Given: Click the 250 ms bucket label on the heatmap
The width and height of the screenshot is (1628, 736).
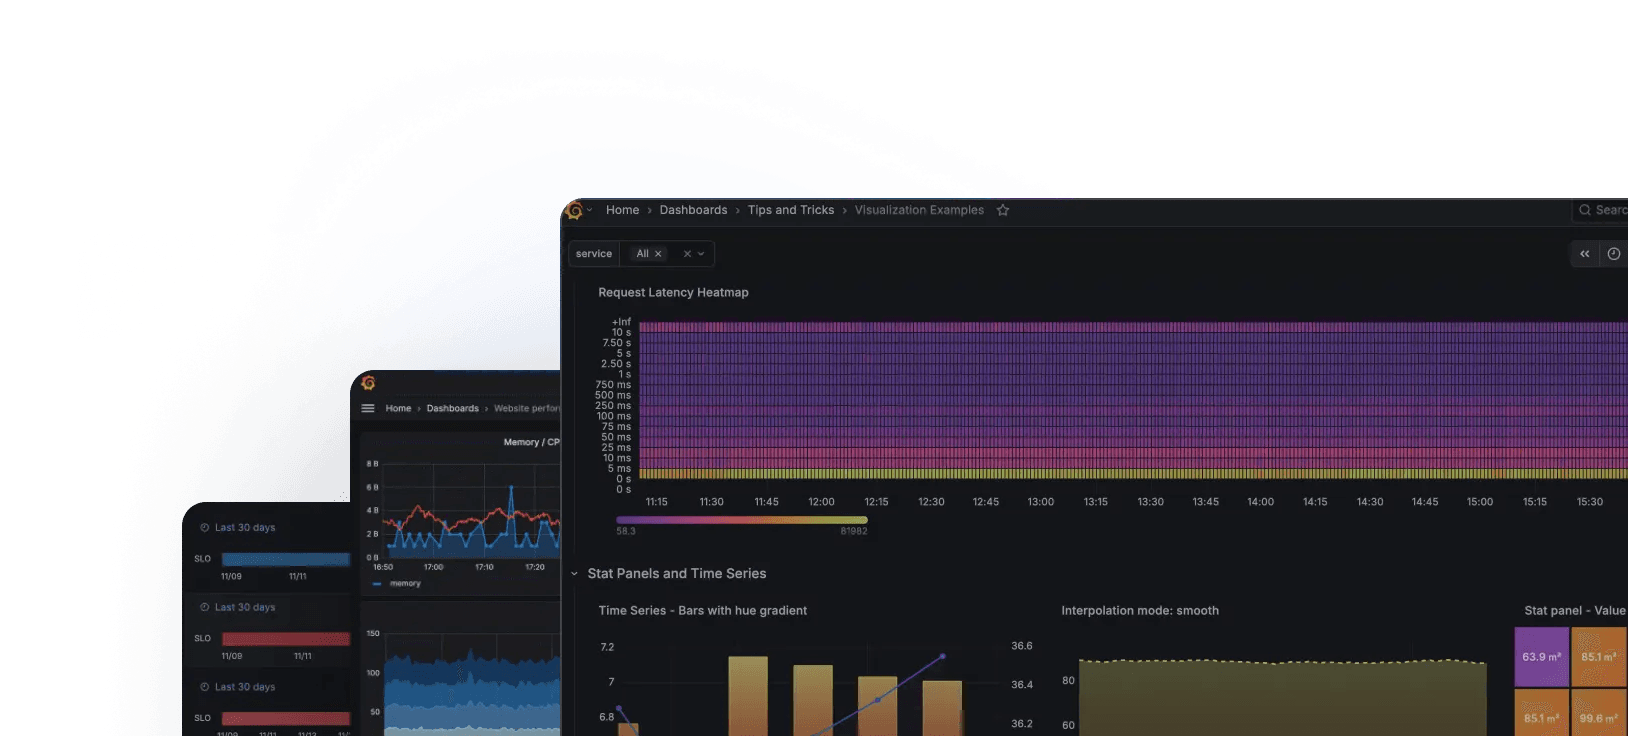Looking at the screenshot, I should click(x=613, y=406).
